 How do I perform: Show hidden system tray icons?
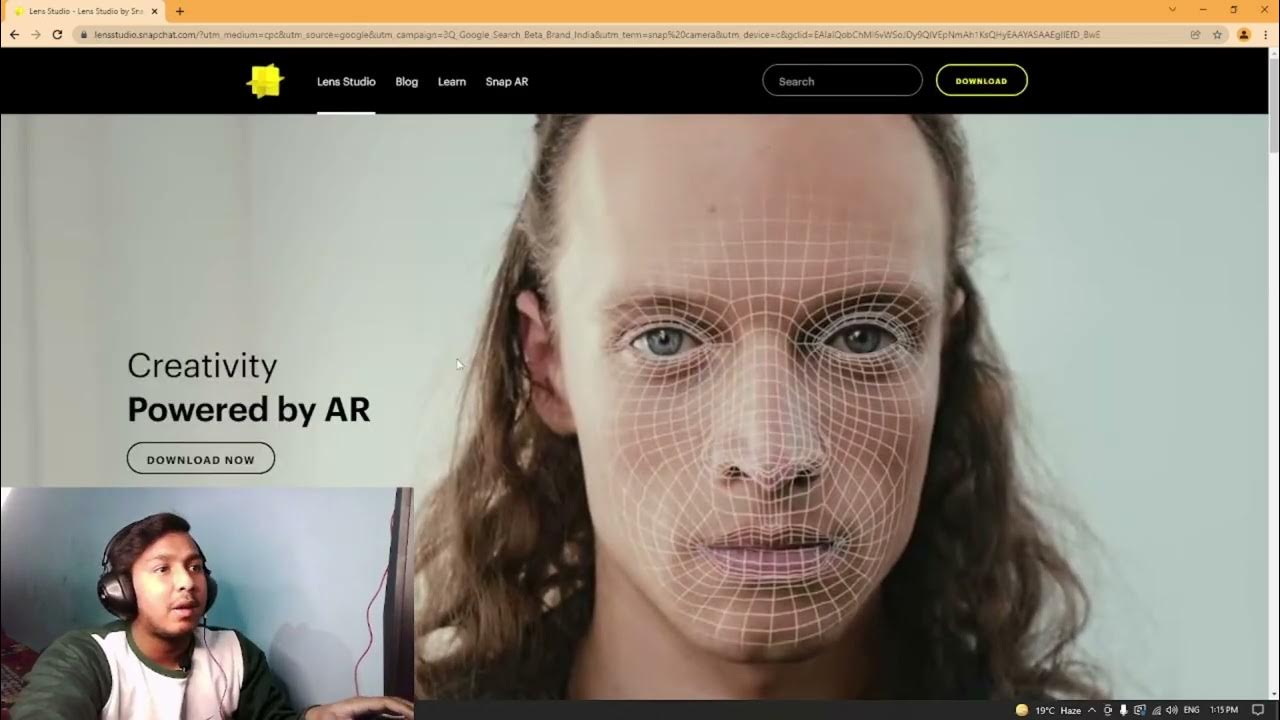(x=1094, y=710)
